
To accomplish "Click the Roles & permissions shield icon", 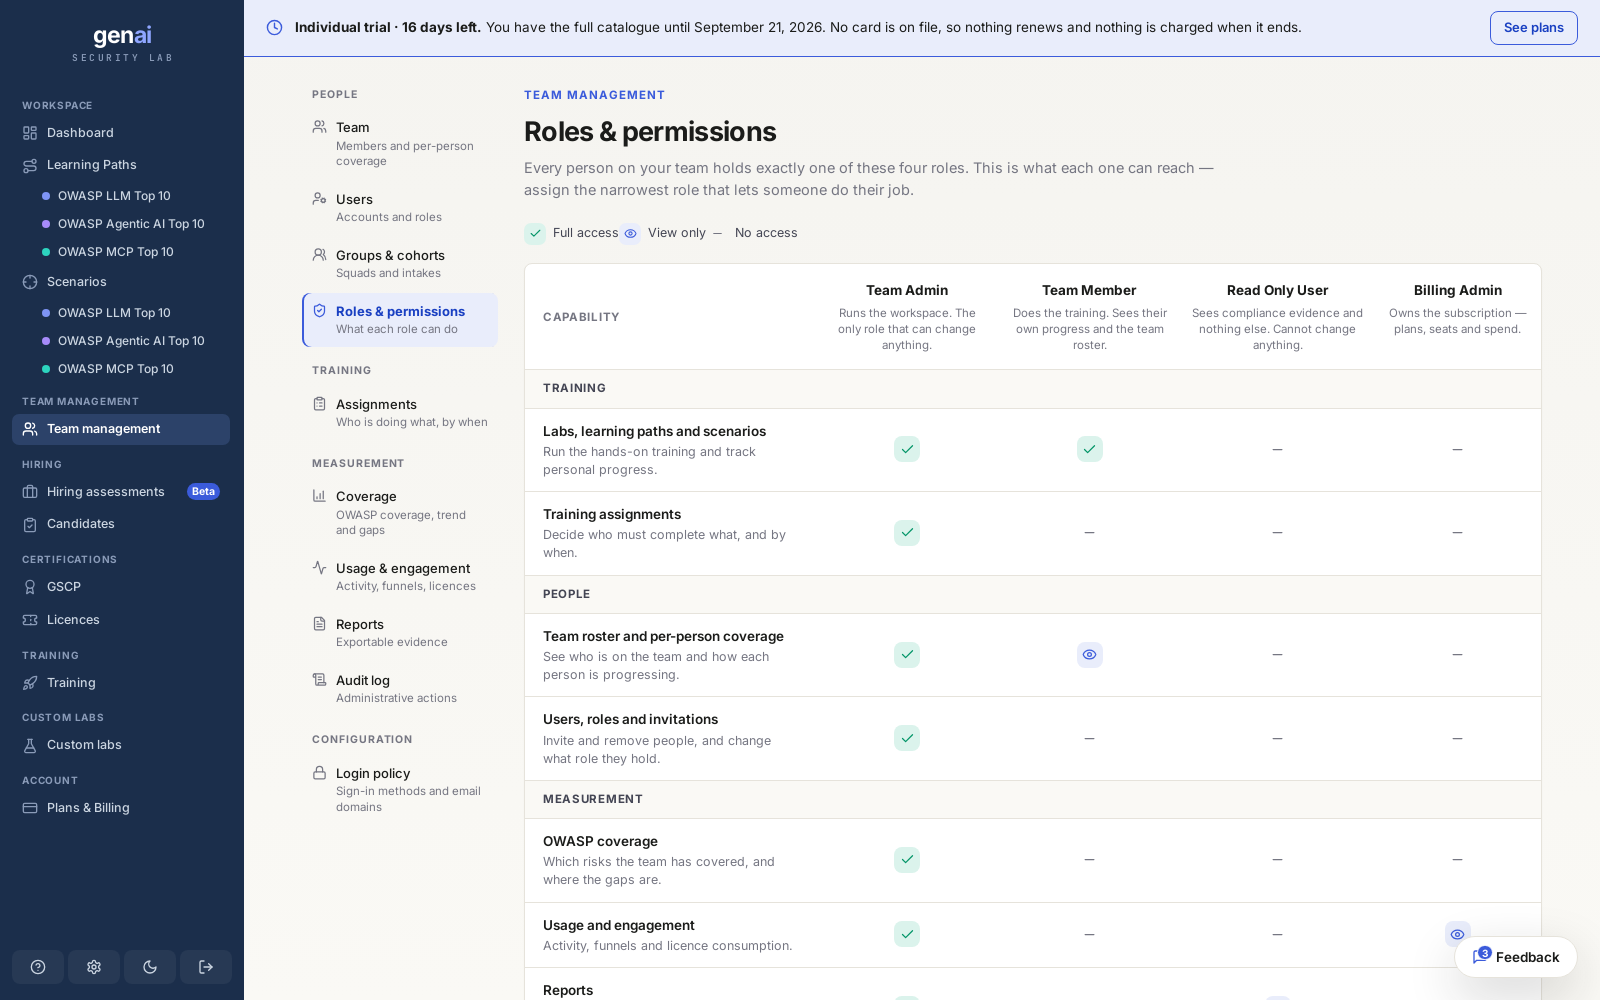I will 320,311.
